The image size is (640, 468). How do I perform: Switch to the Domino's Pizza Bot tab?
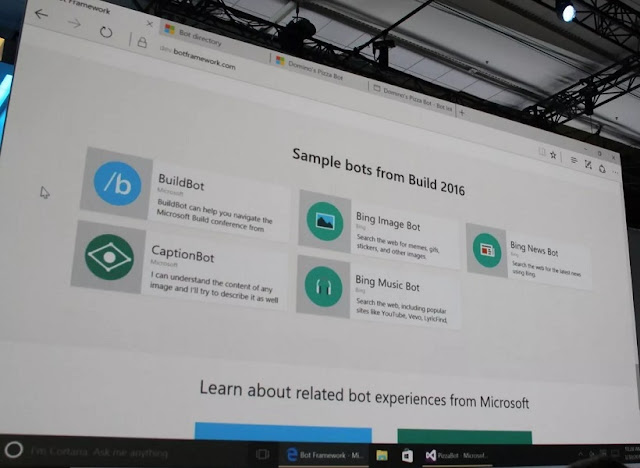[x=315, y=70]
